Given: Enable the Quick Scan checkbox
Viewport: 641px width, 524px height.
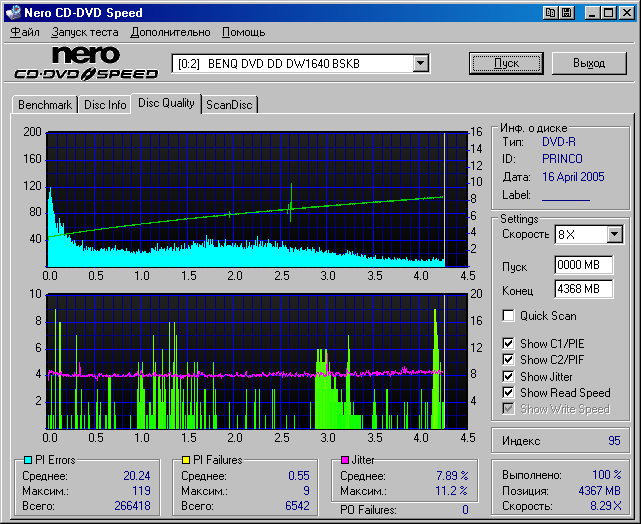Looking at the screenshot, I should [509, 316].
